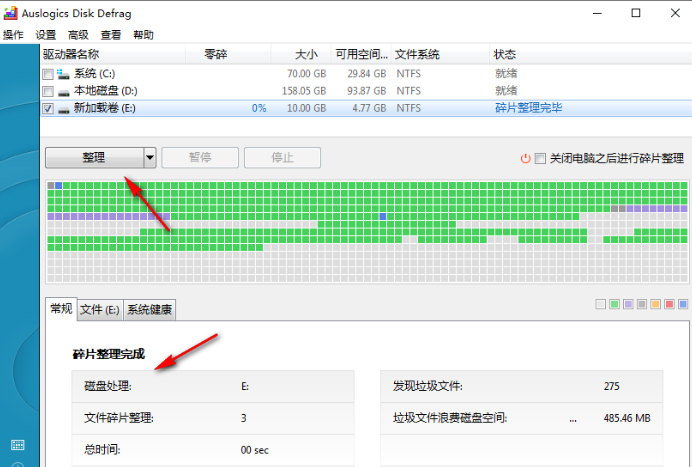Click the orange legend color swatch

pyautogui.click(x=655, y=304)
